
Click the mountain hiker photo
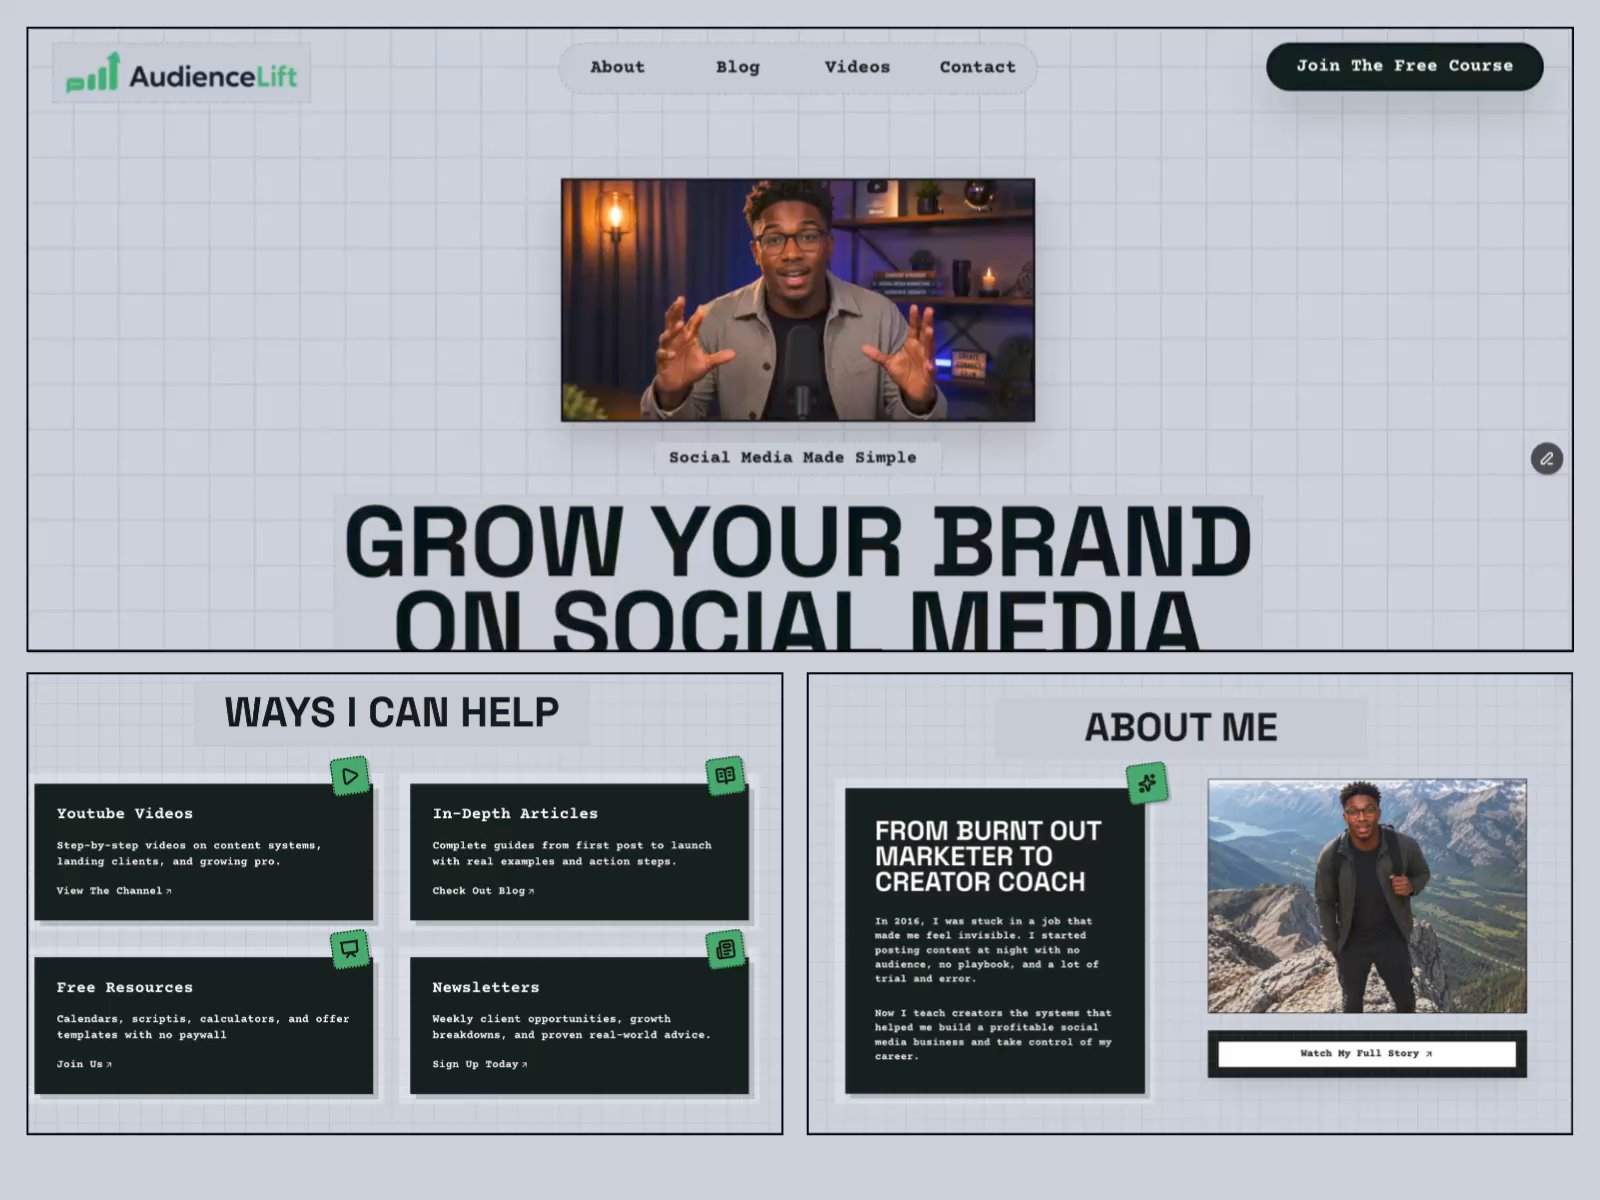(1367, 896)
